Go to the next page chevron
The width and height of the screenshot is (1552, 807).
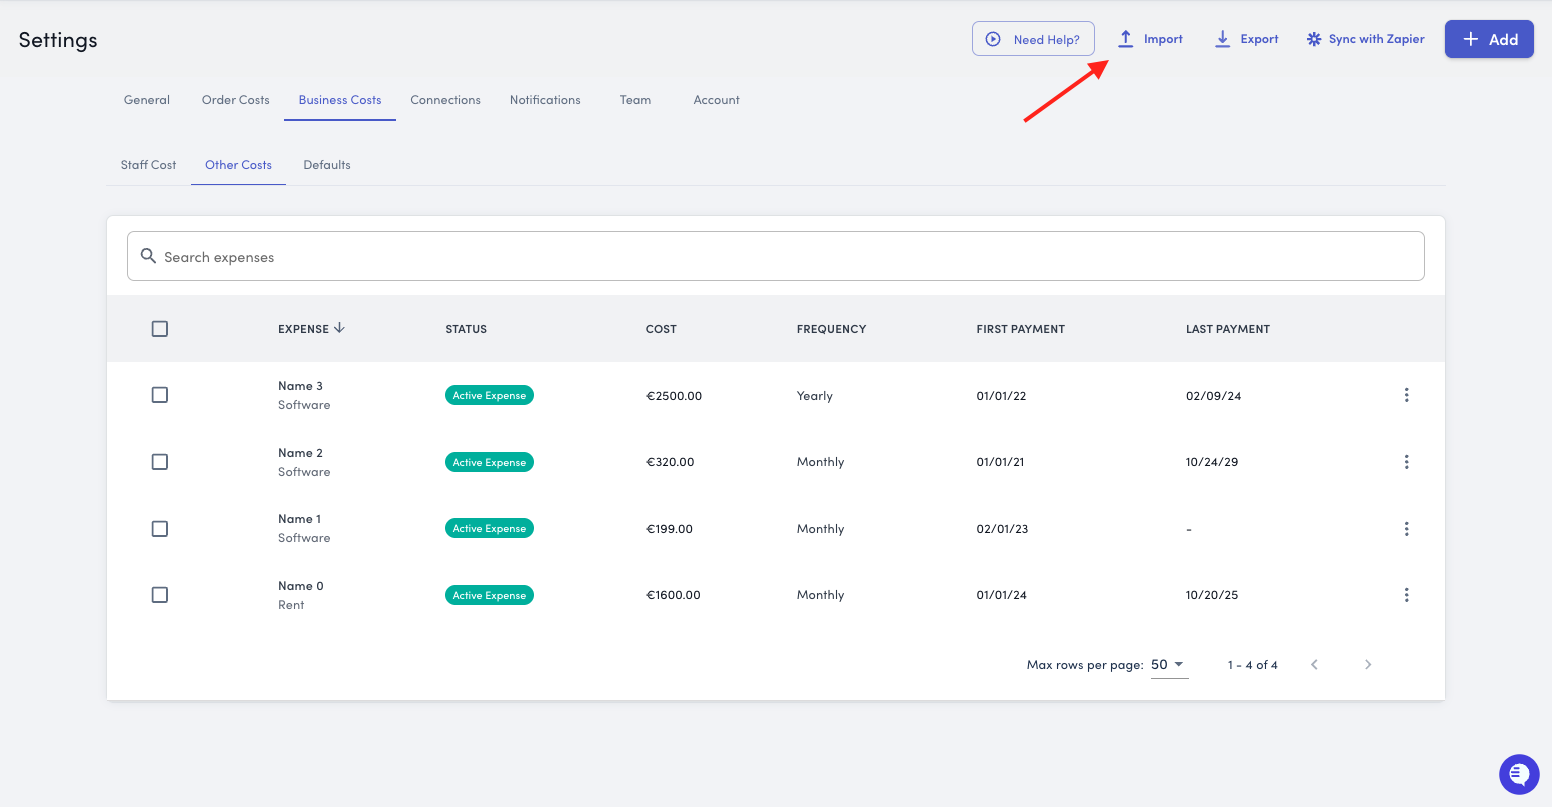[1368, 665]
